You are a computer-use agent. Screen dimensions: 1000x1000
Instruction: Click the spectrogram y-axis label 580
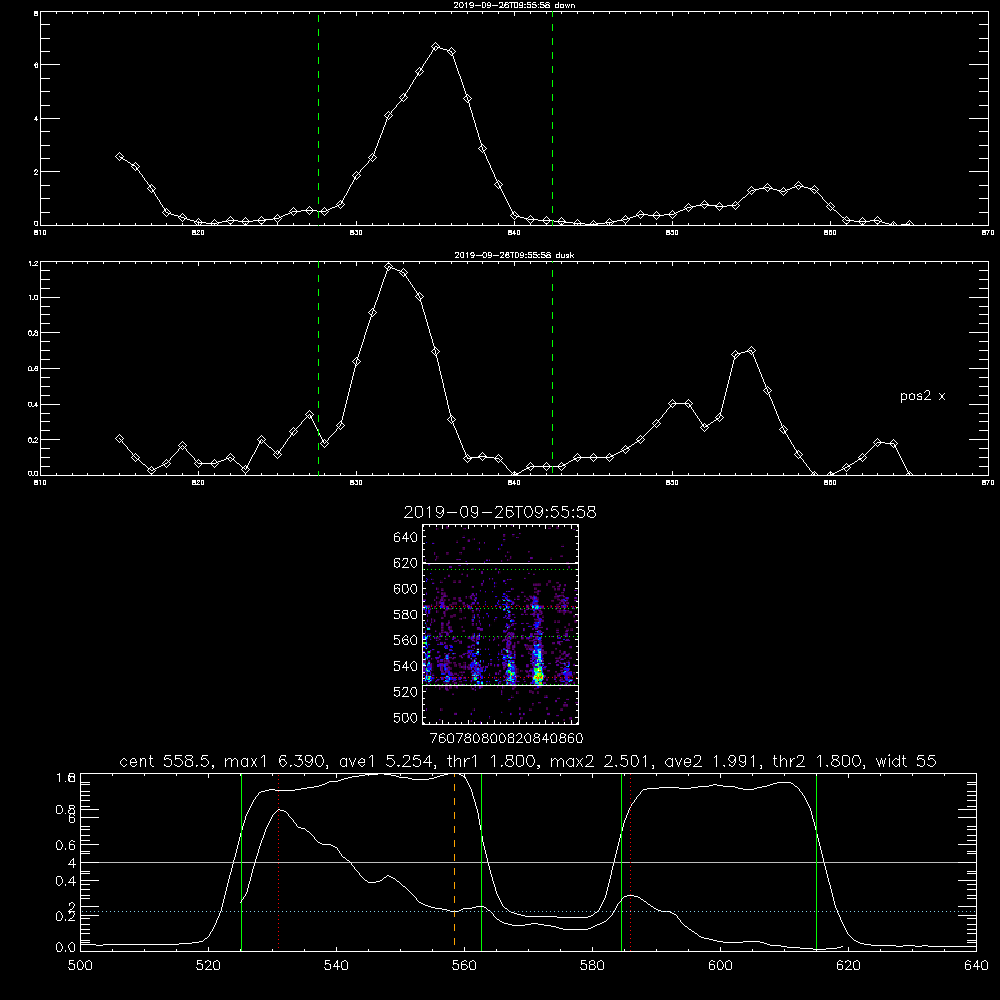[x=406, y=615]
